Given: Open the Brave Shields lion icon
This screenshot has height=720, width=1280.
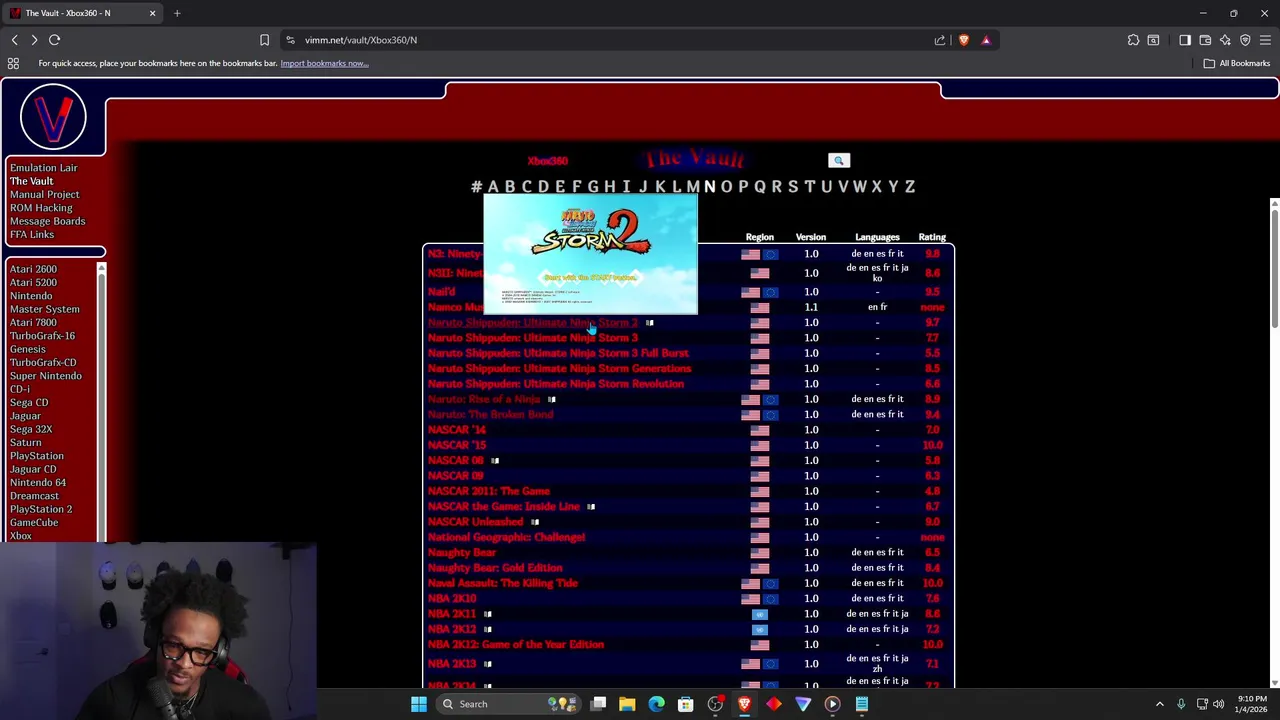Looking at the screenshot, I should coord(964,40).
